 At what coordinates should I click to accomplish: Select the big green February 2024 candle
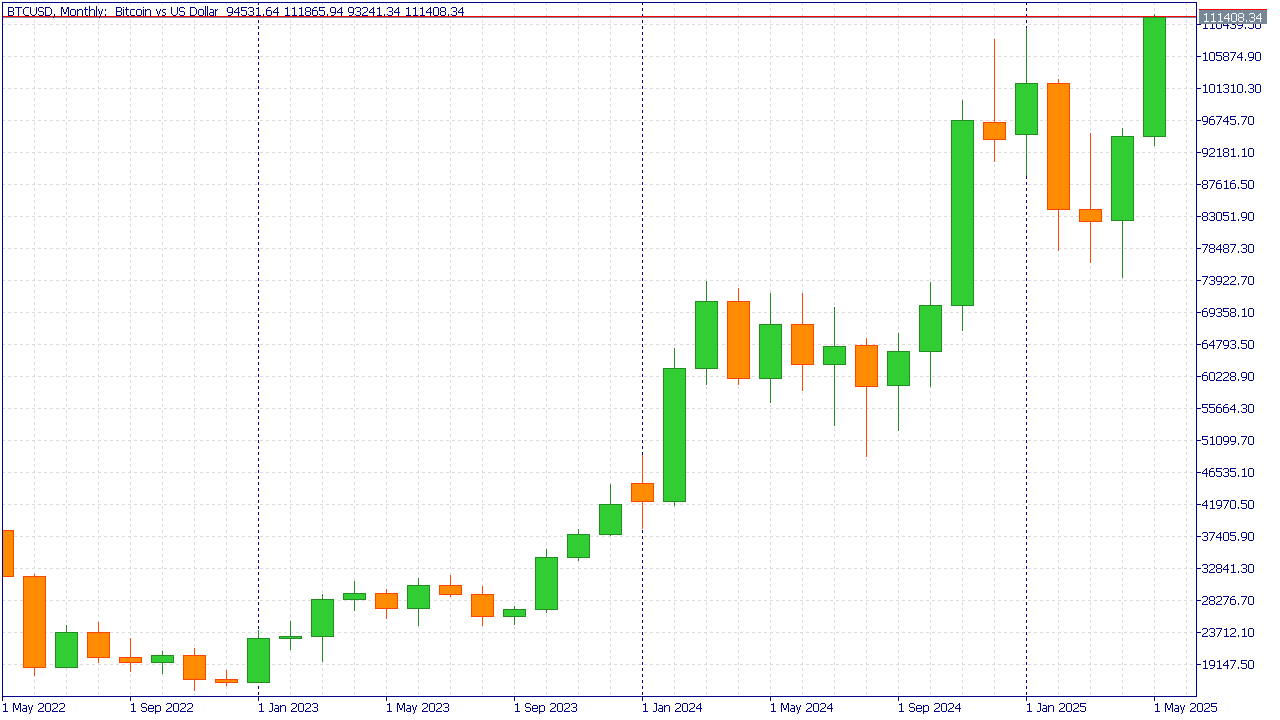[674, 434]
